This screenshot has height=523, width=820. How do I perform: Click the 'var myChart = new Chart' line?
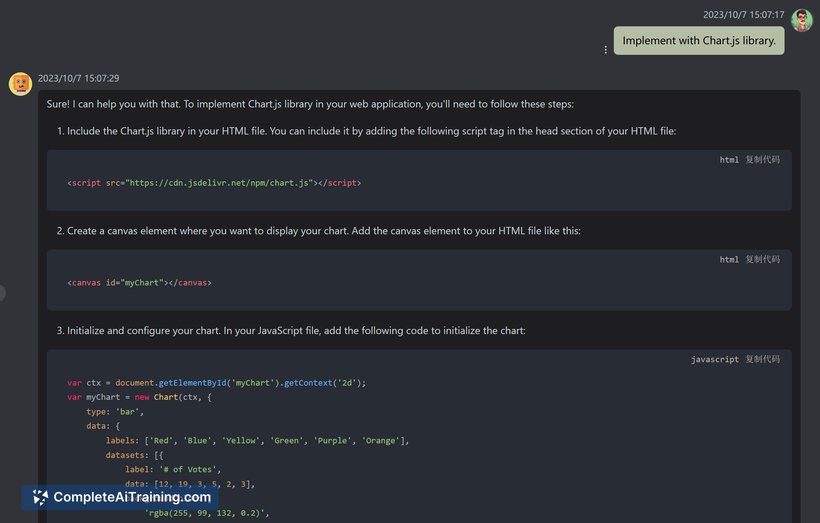tap(139, 397)
